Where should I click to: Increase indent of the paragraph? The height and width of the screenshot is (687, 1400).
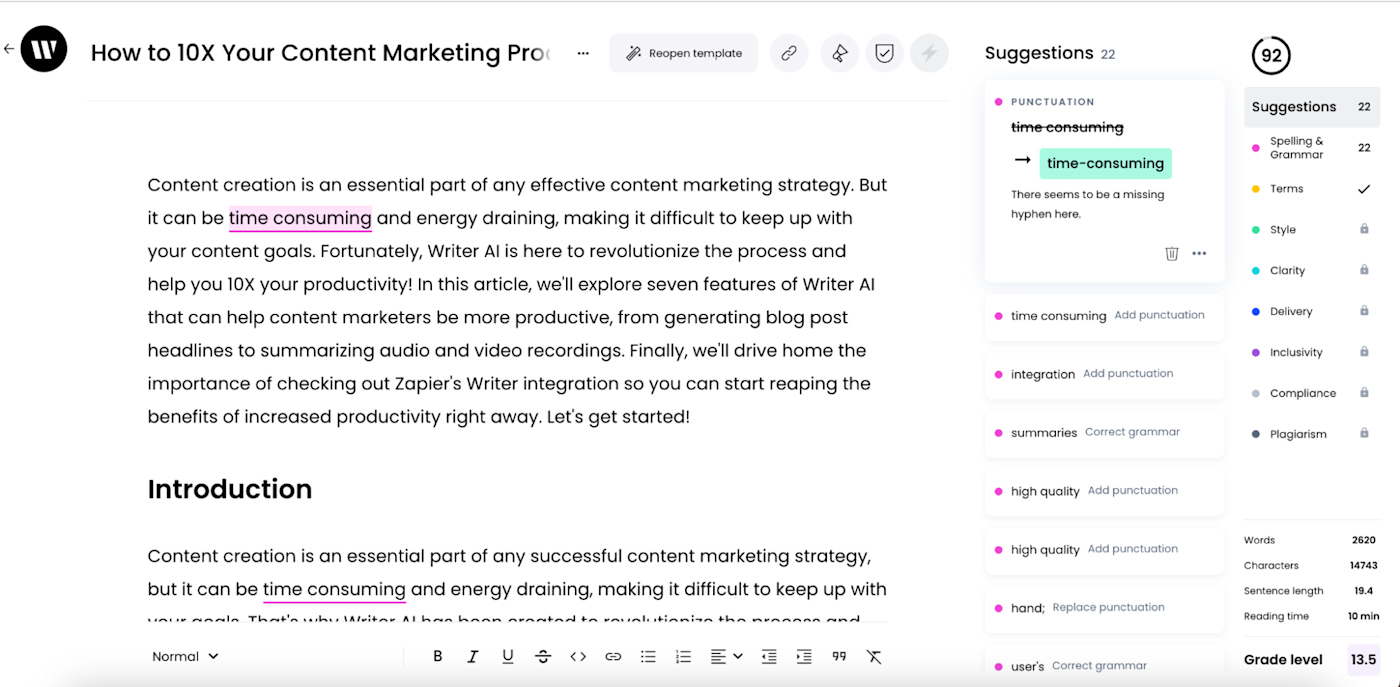click(x=804, y=656)
